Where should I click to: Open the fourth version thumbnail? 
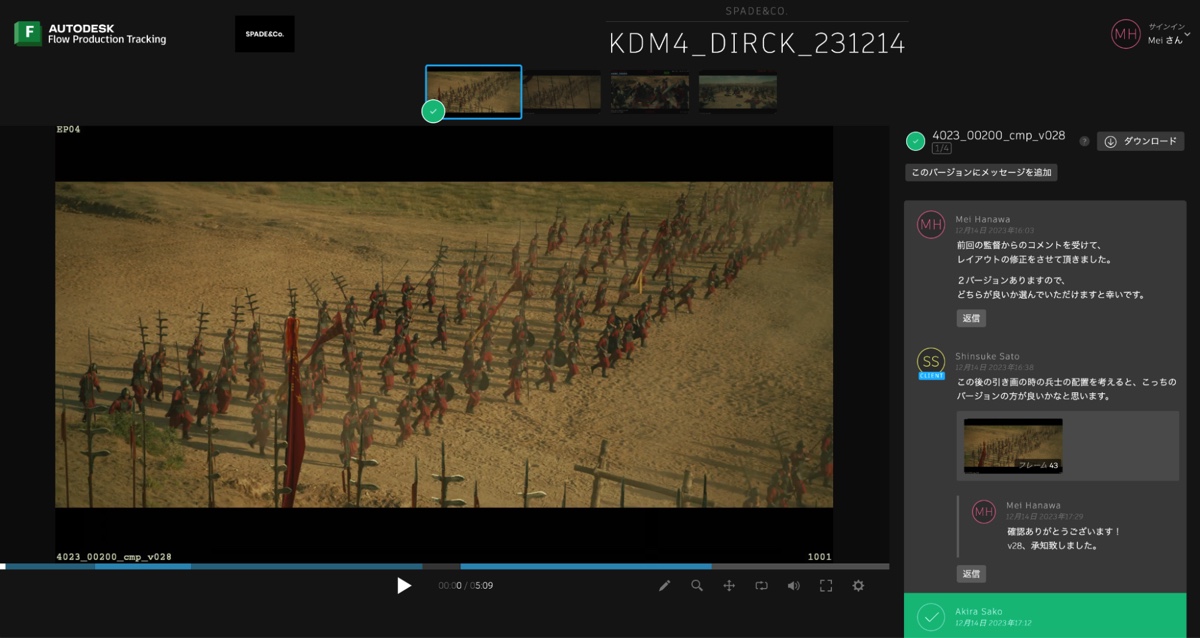[737, 92]
